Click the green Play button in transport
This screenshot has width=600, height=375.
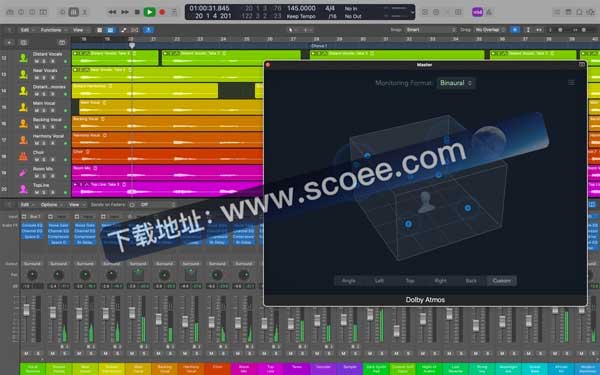[149, 12]
